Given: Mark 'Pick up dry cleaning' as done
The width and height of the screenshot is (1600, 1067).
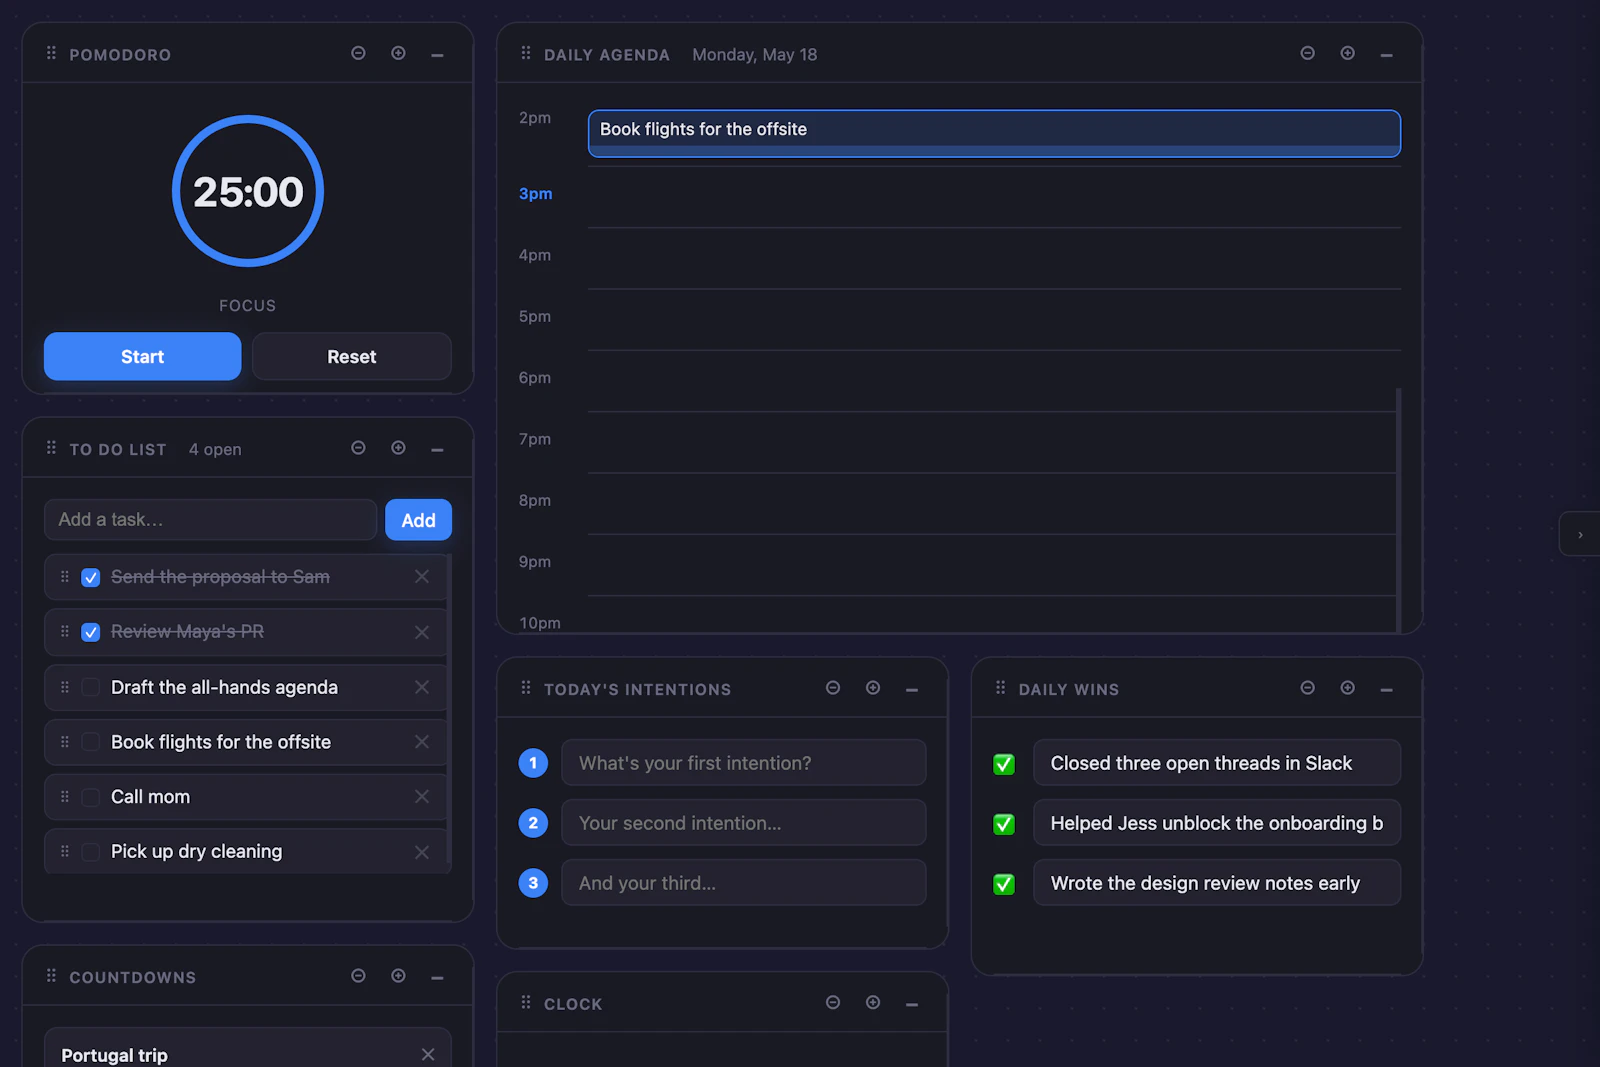Looking at the screenshot, I should (x=90, y=852).
